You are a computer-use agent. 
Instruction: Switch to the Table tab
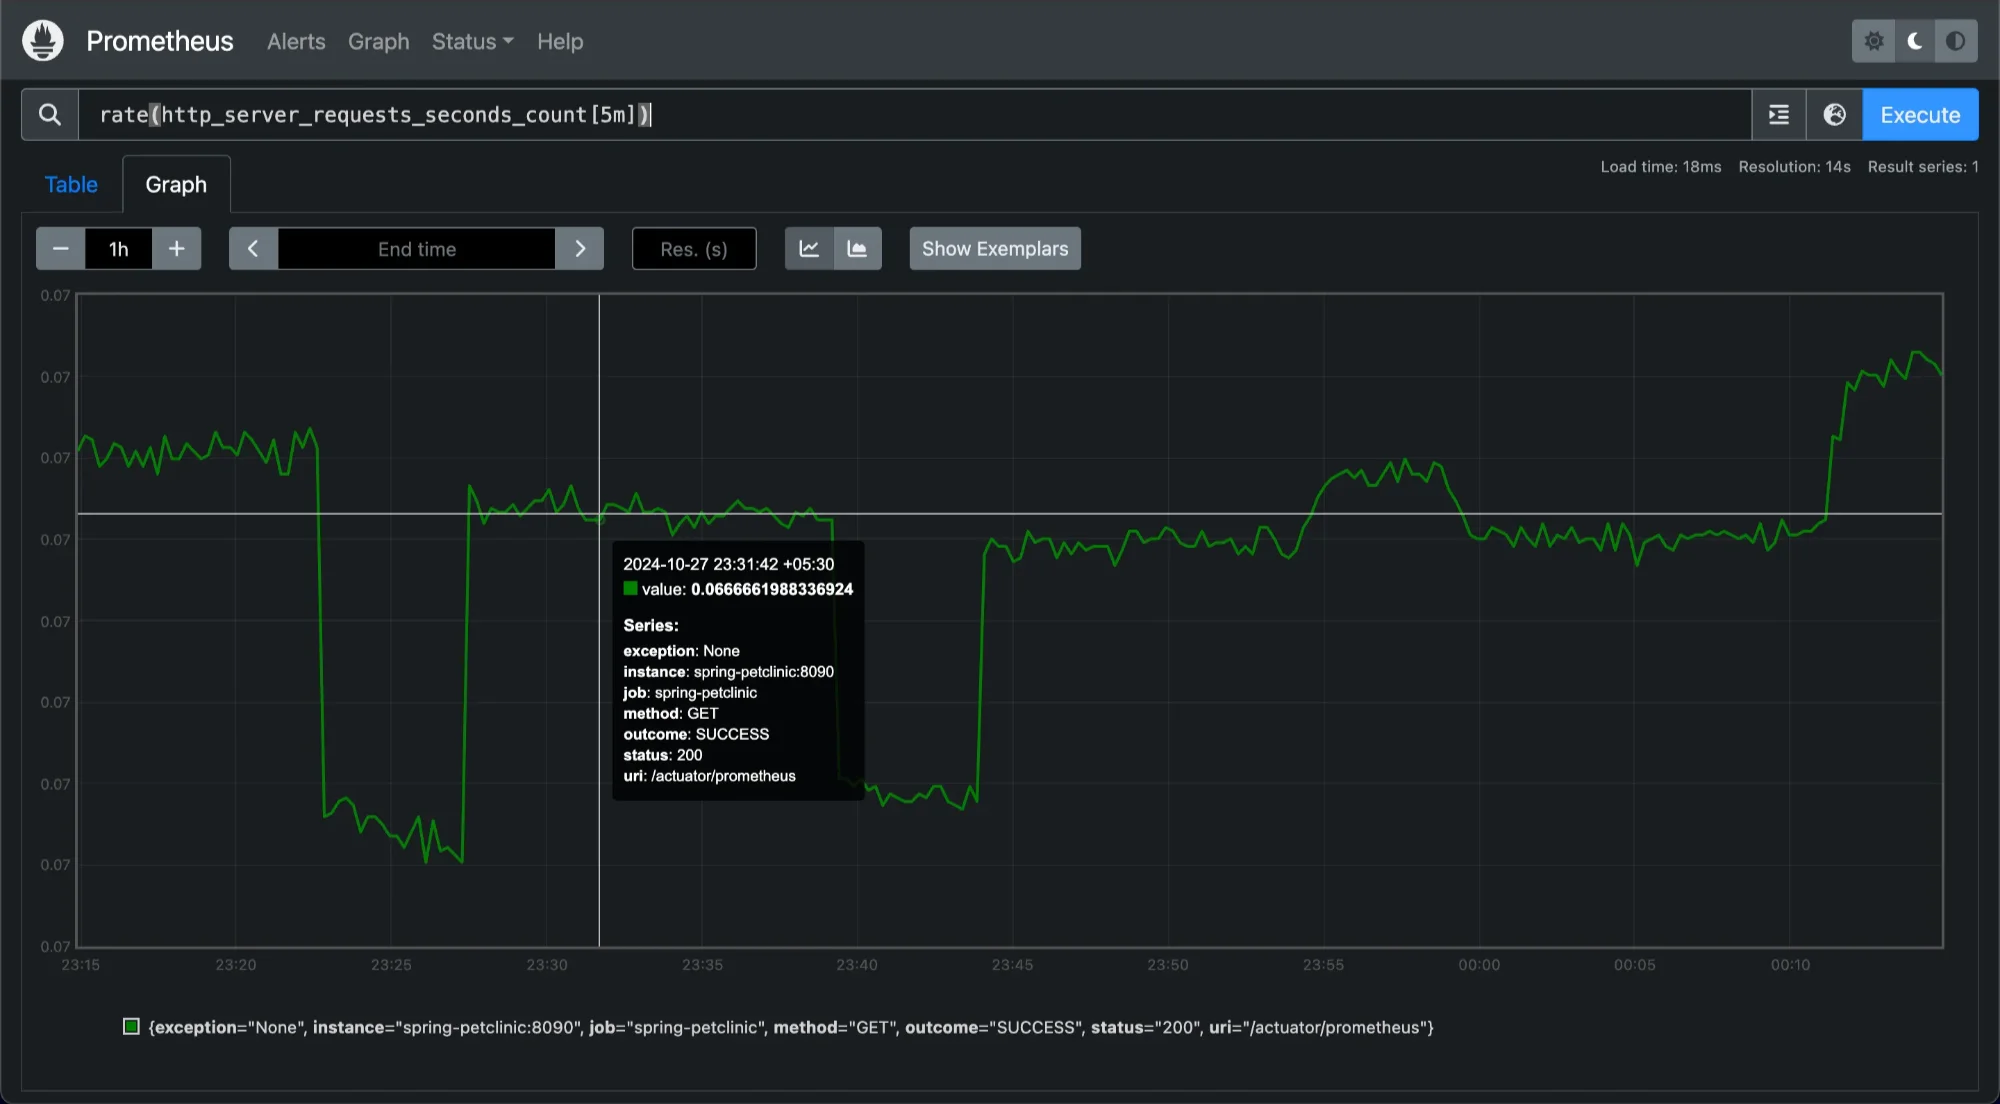pyautogui.click(x=71, y=185)
